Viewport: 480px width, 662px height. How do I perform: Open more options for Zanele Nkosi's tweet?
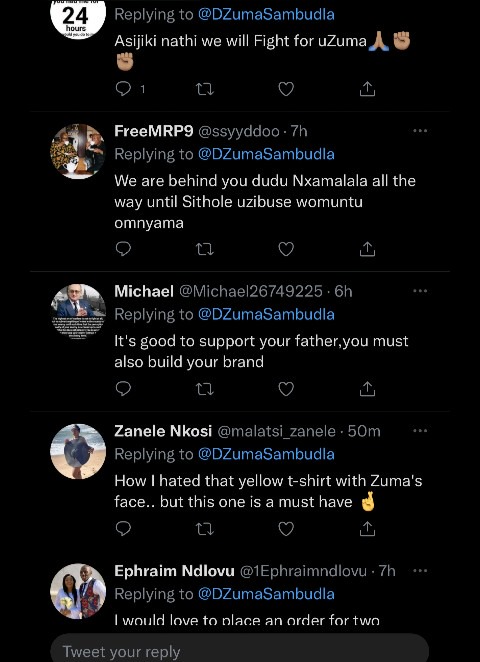coord(420,431)
